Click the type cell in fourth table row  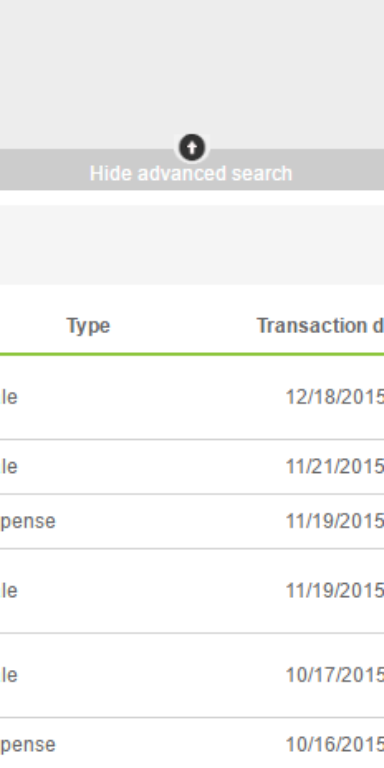(9, 591)
